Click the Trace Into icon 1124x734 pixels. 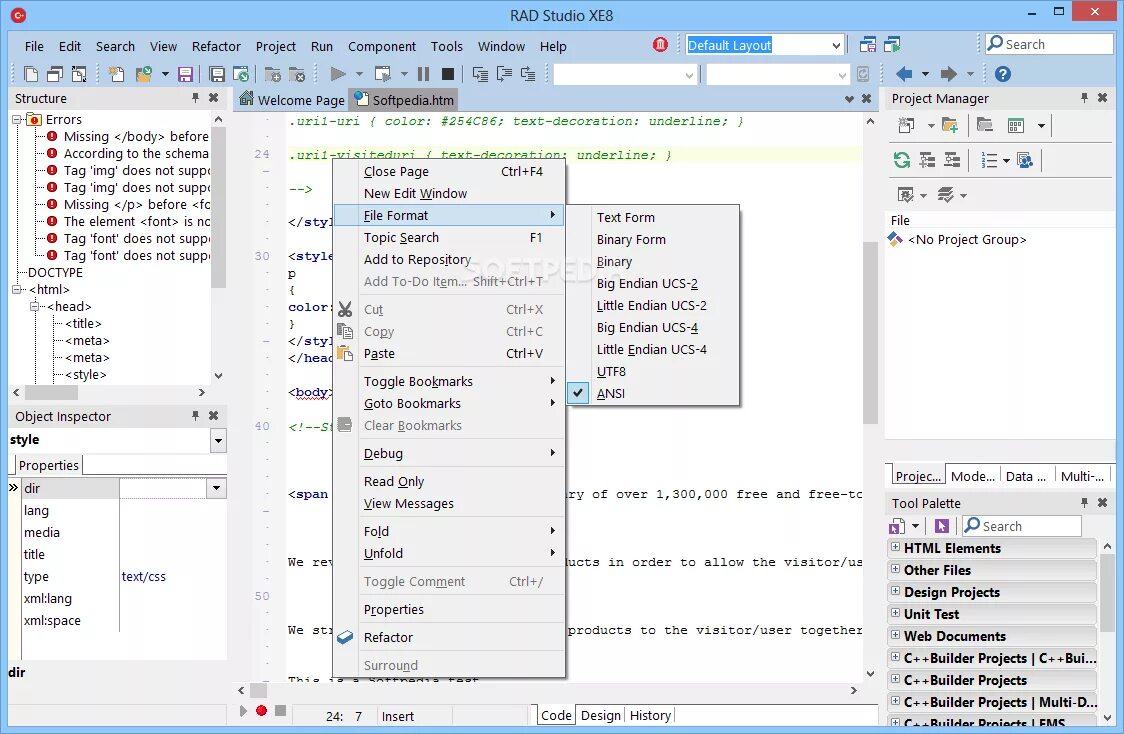[x=480, y=74]
